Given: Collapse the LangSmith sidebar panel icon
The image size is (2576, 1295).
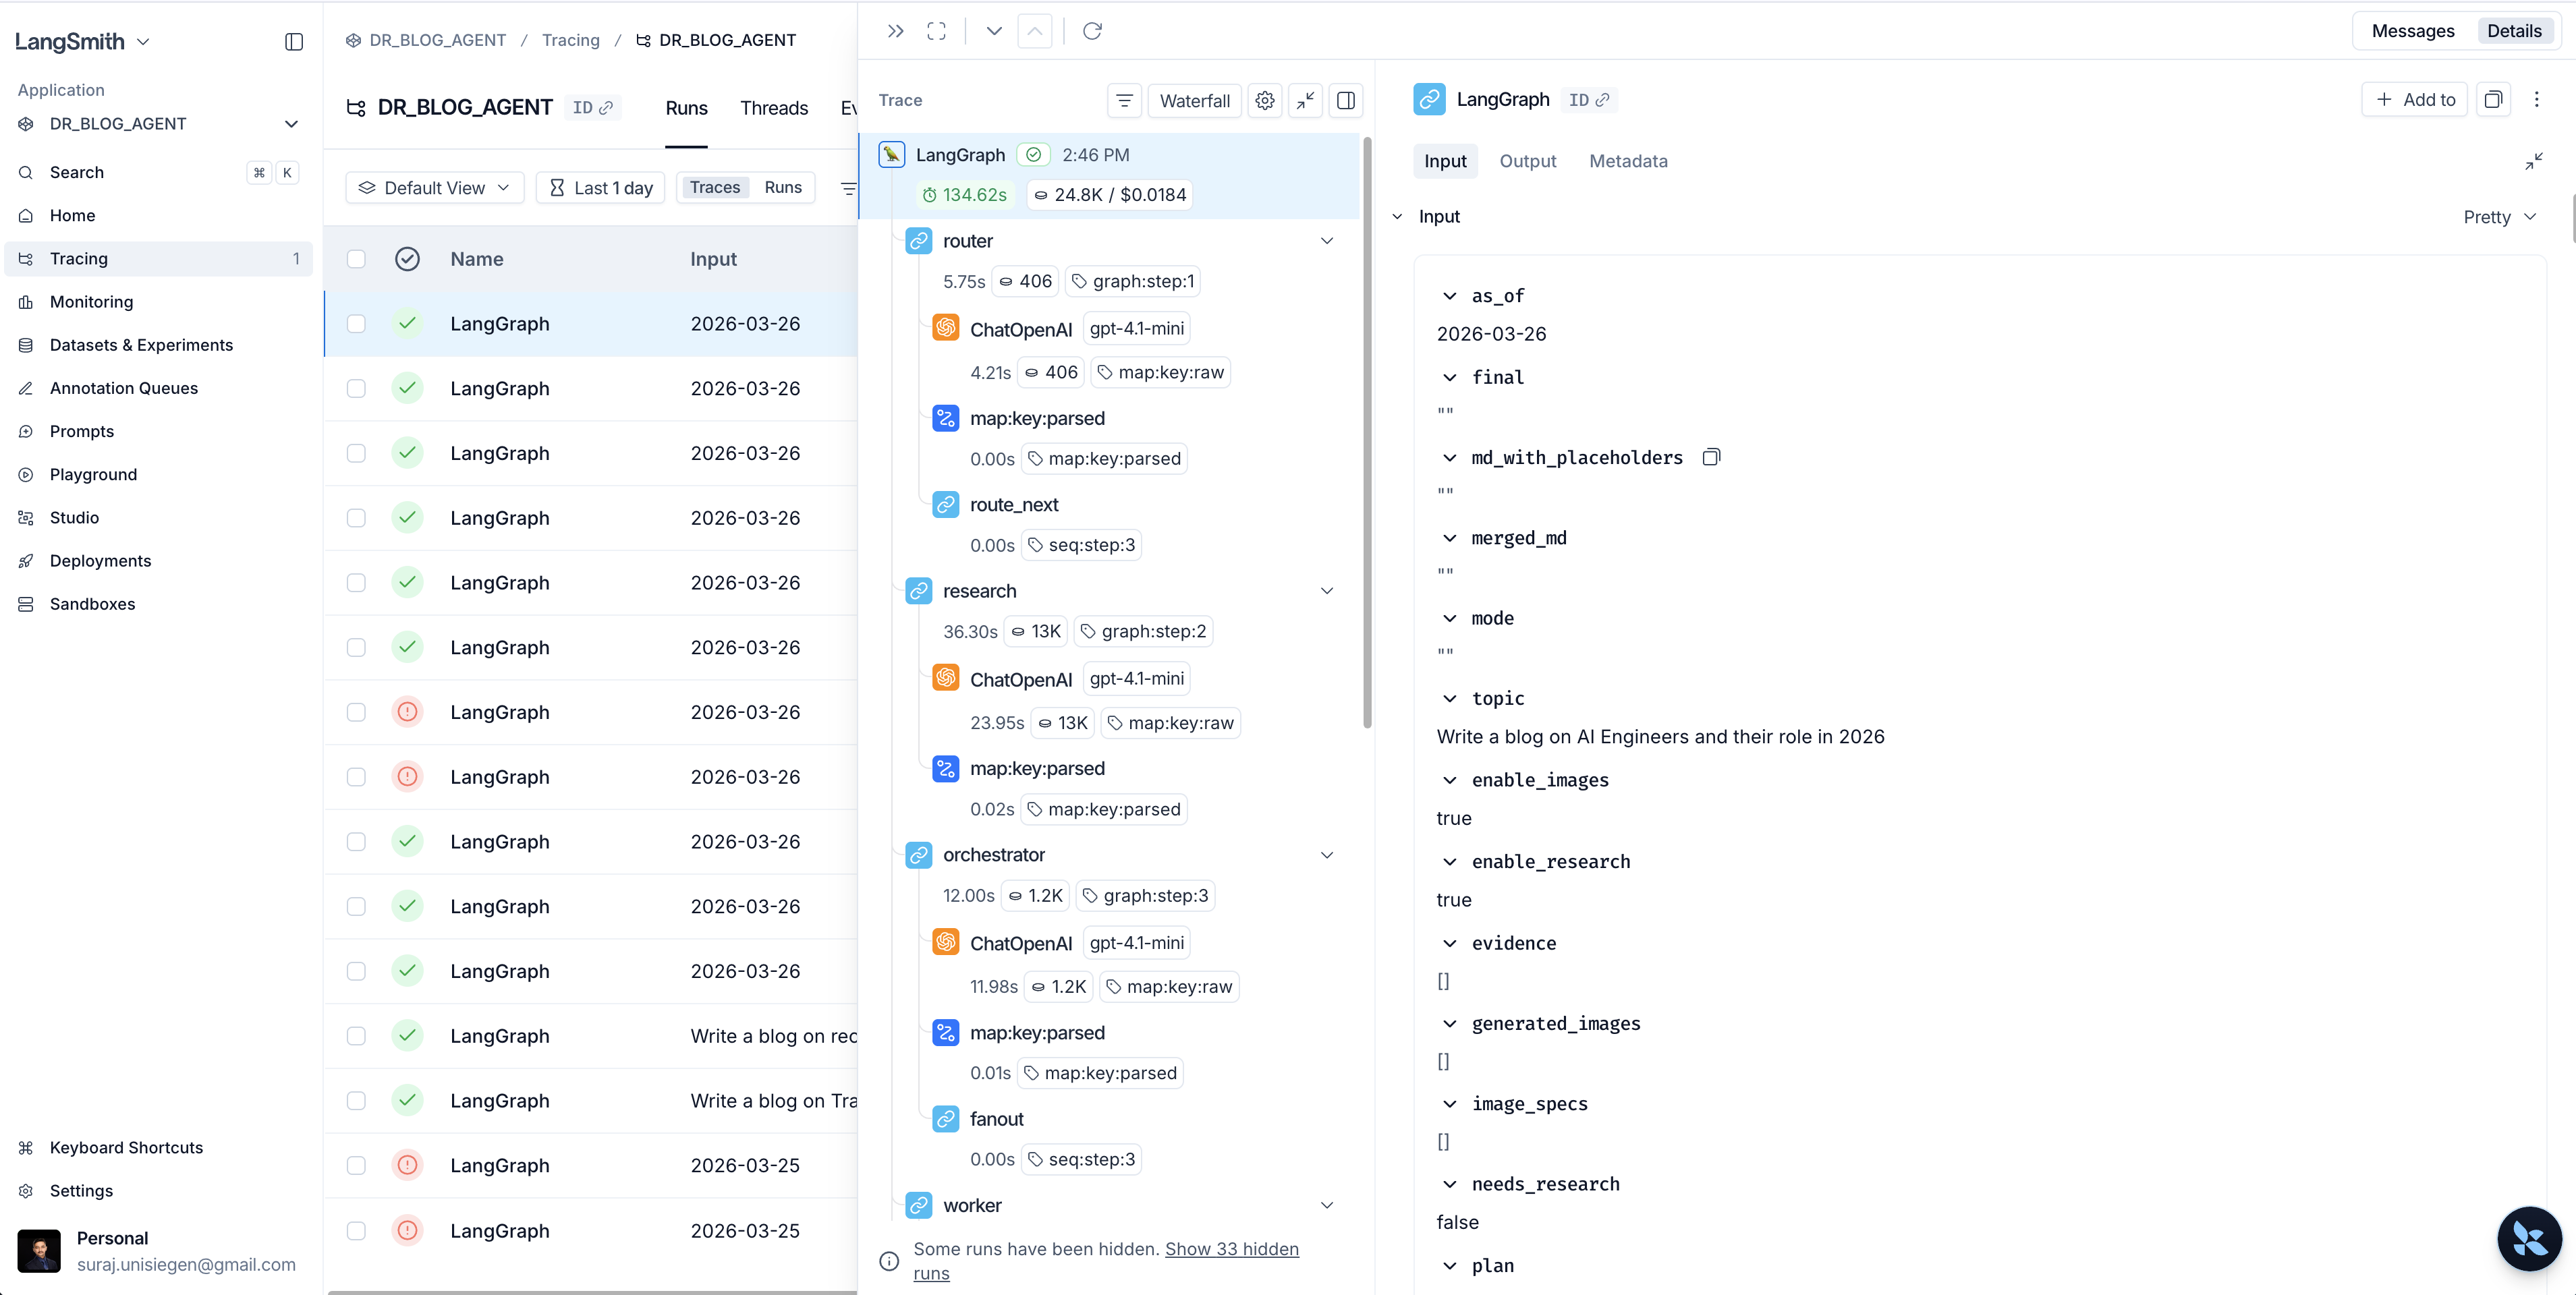Looking at the screenshot, I should click(293, 41).
